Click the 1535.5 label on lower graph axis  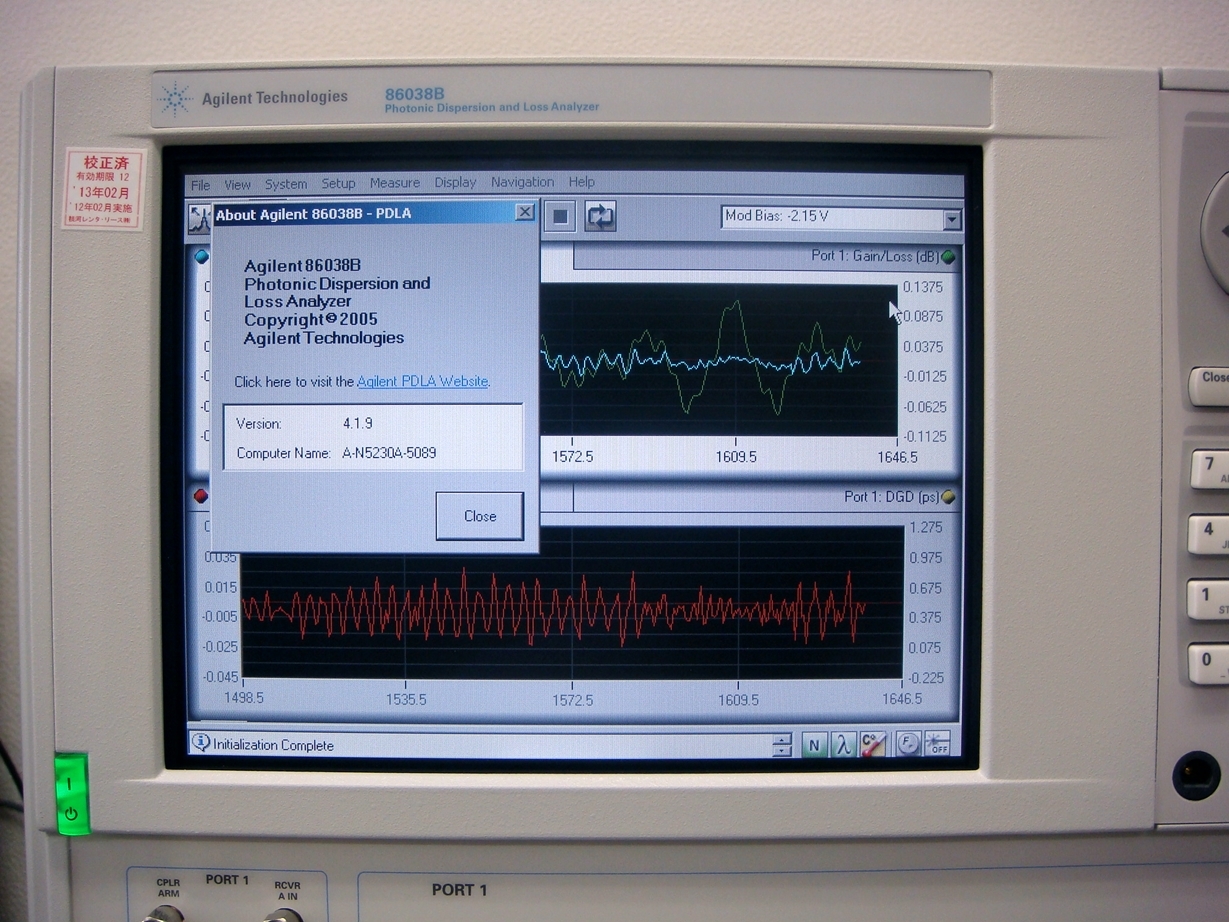pos(406,699)
